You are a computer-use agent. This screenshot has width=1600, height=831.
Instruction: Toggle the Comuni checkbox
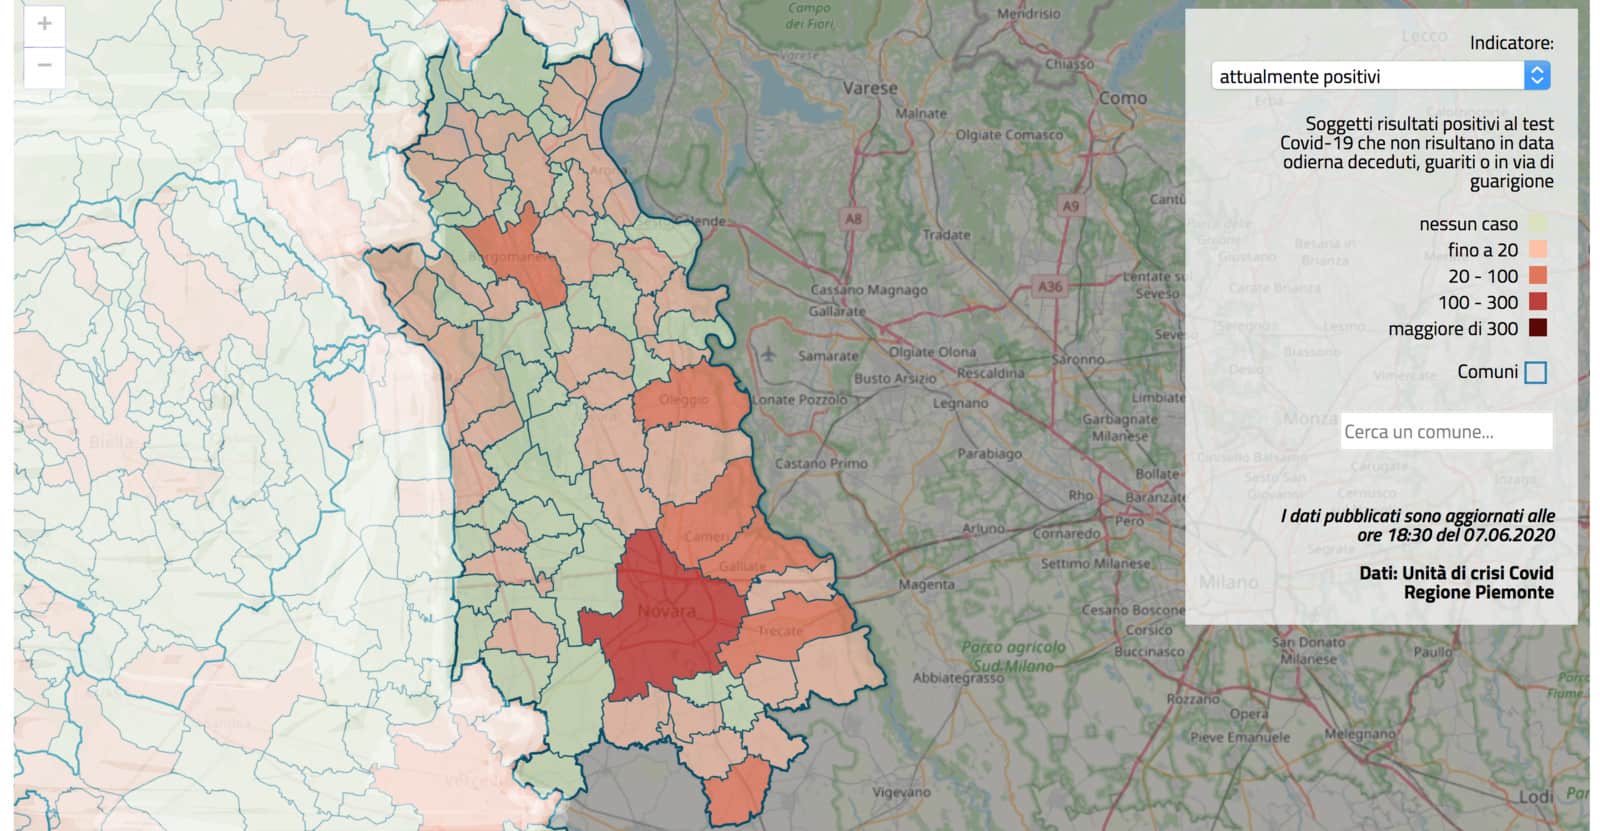coord(1536,373)
